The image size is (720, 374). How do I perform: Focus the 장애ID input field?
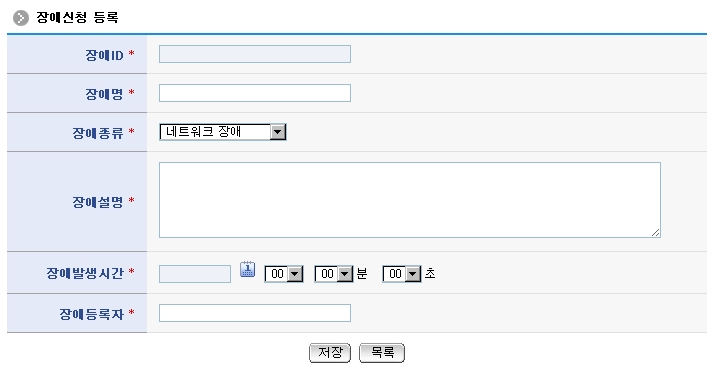(x=255, y=54)
